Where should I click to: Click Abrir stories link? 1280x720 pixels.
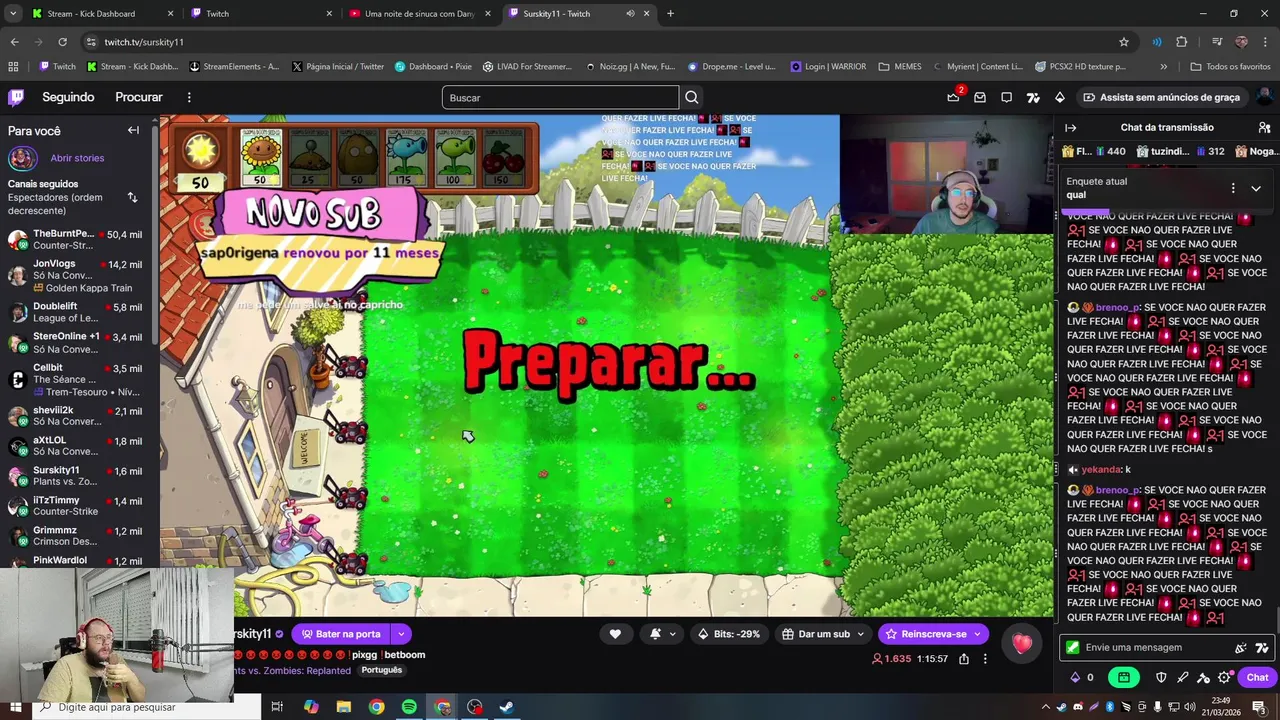click(x=77, y=158)
